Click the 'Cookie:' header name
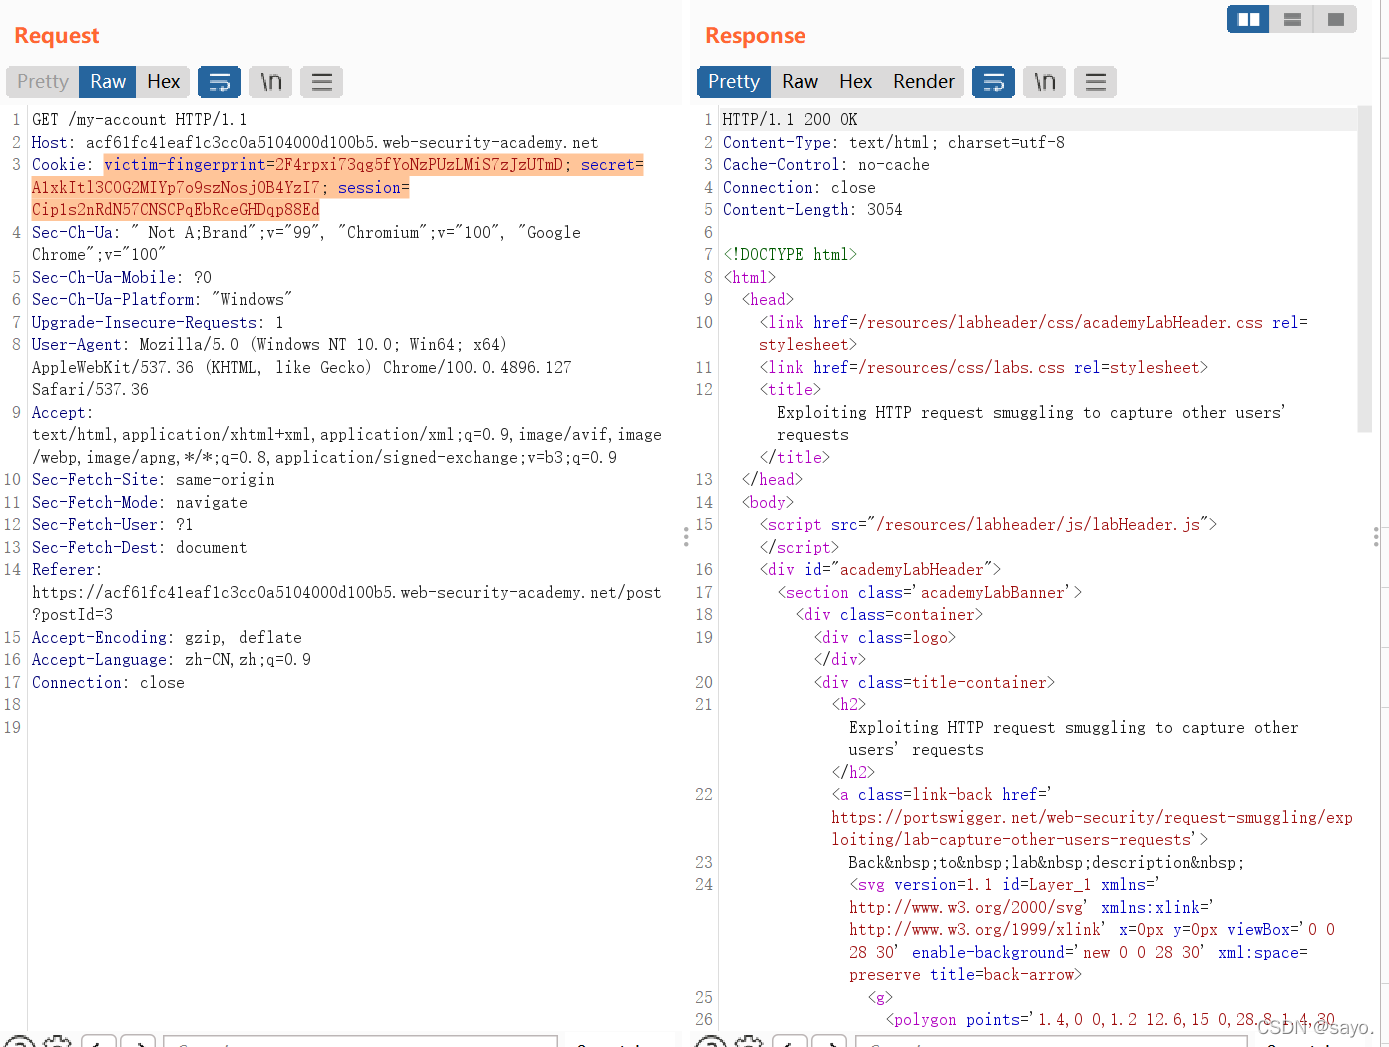This screenshot has width=1389, height=1047. pyautogui.click(x=63, y=165)
